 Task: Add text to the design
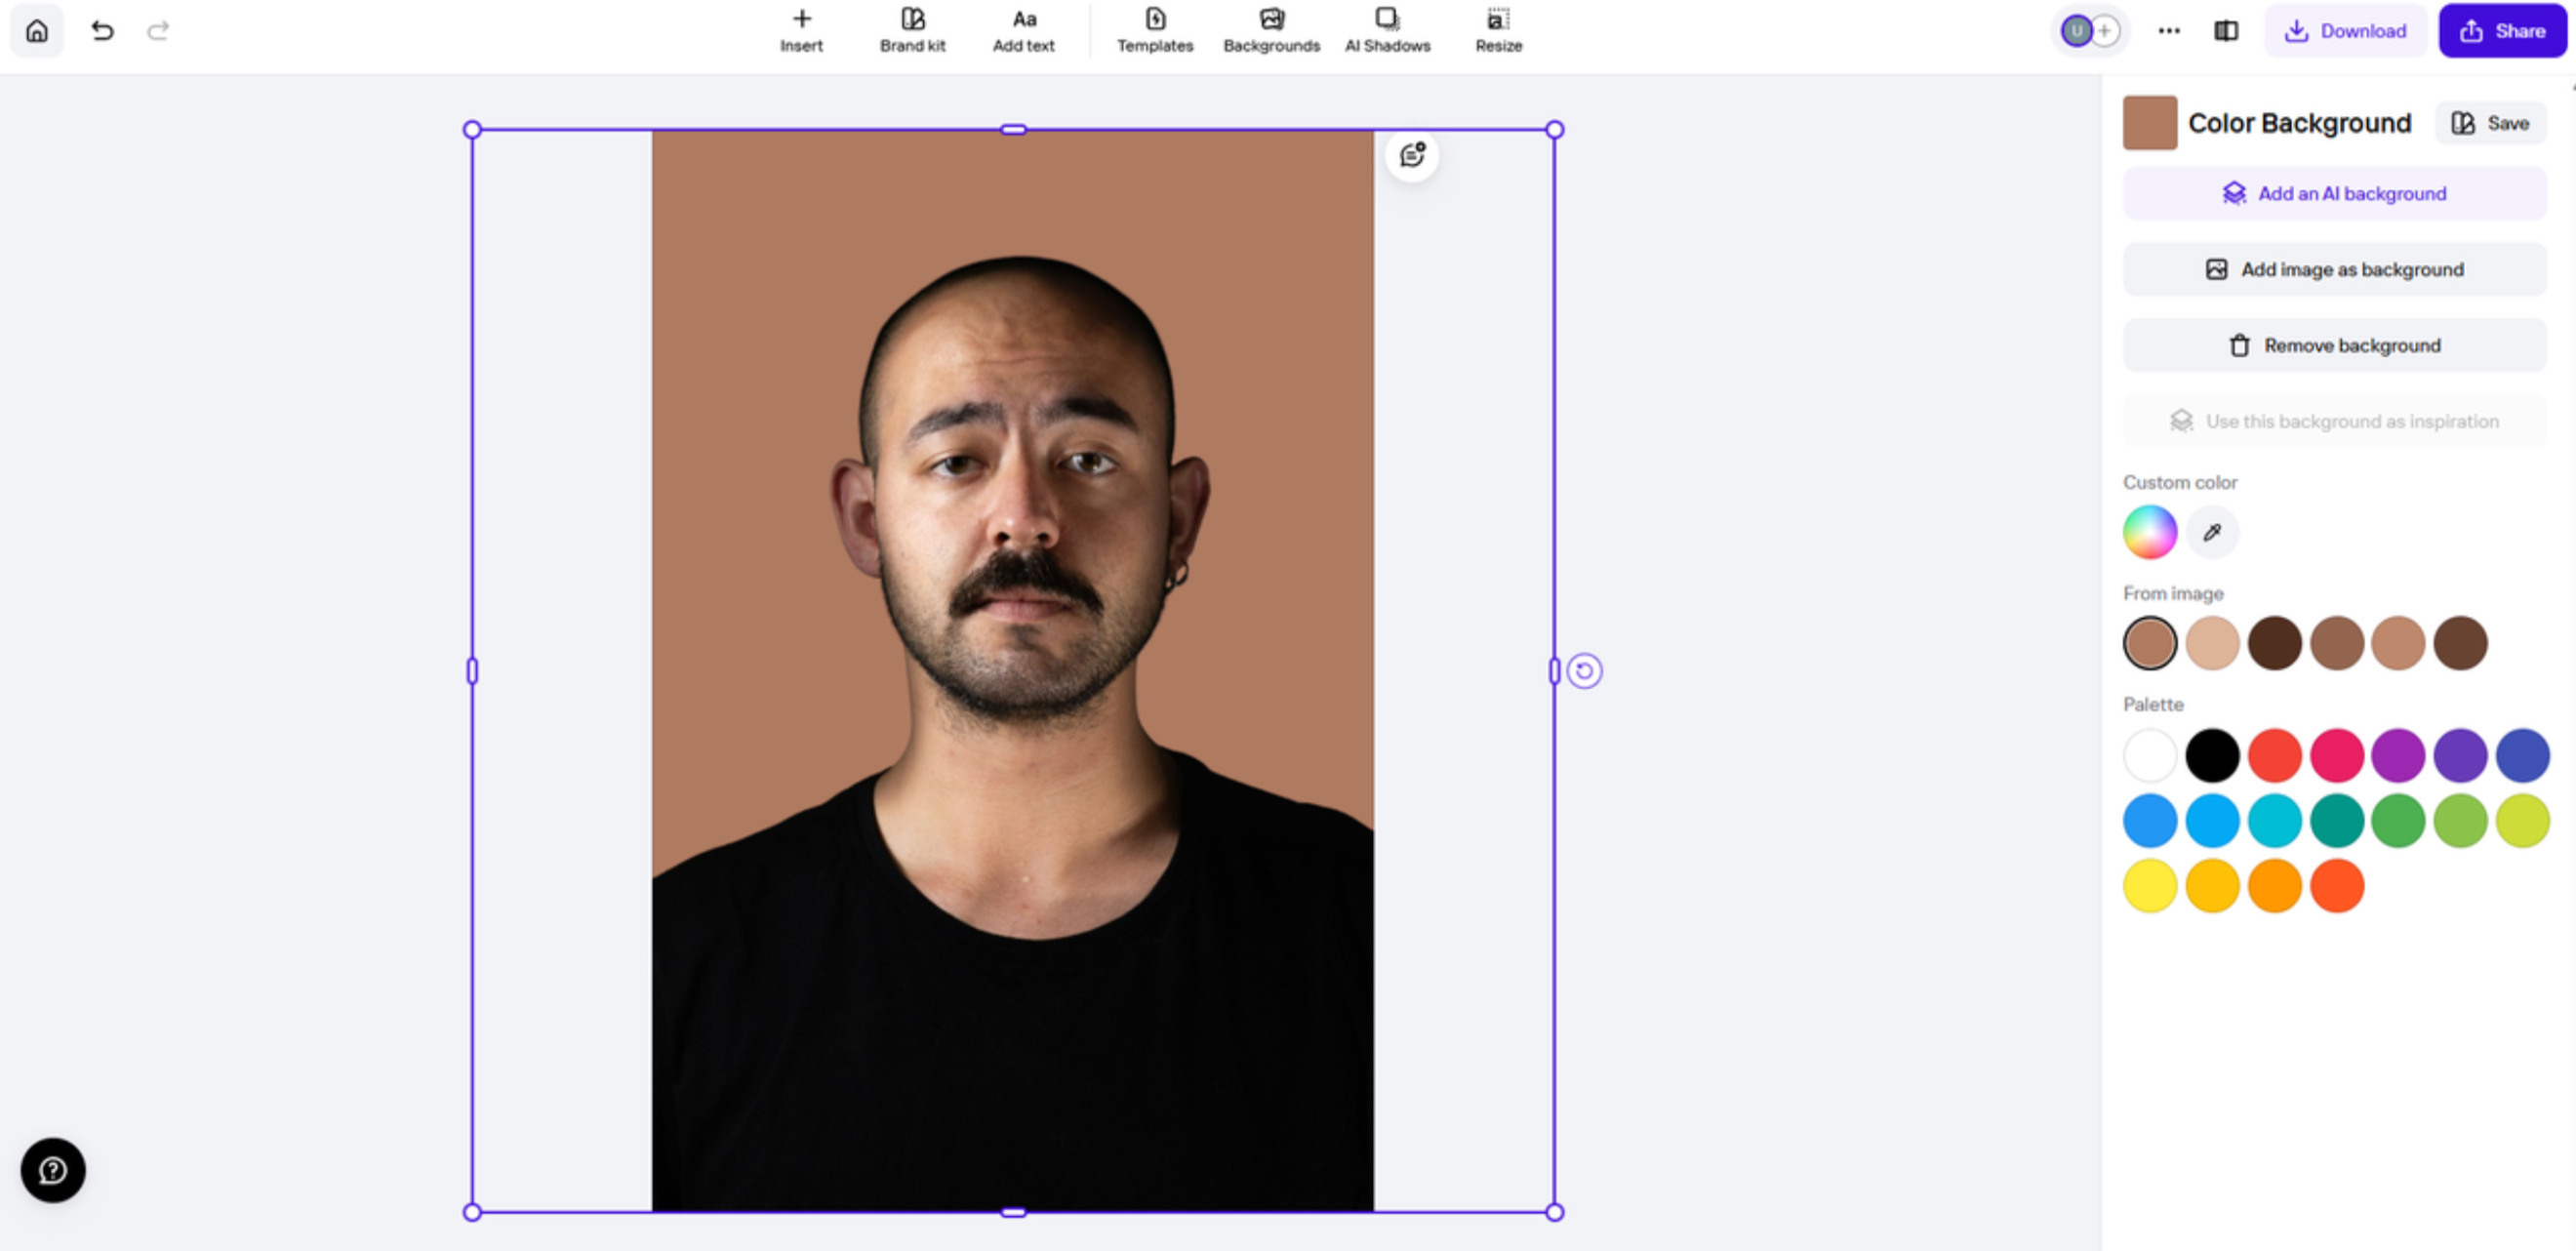1022,30
